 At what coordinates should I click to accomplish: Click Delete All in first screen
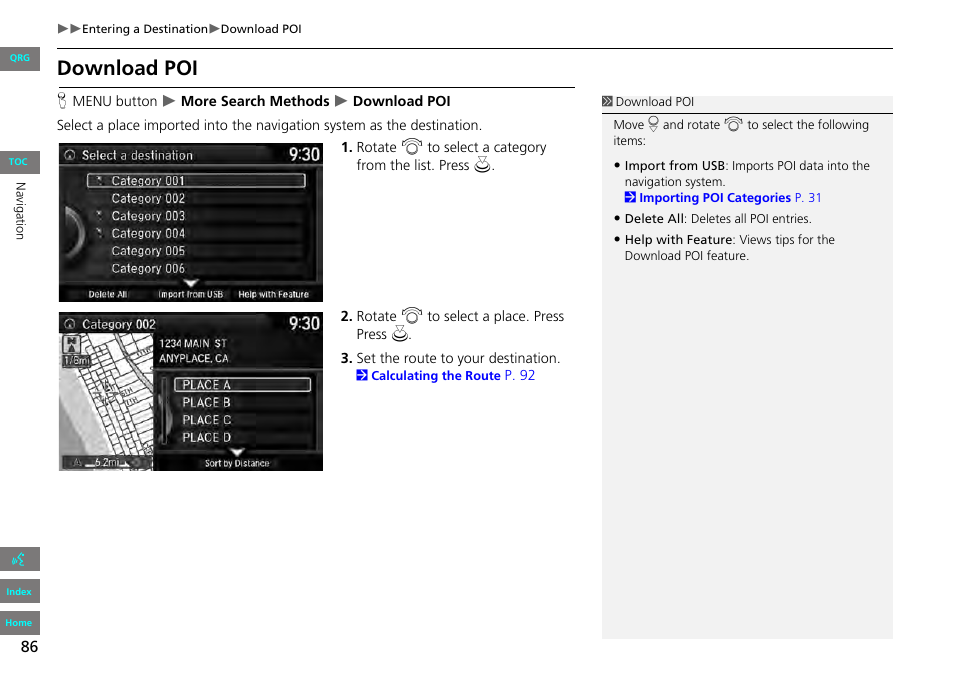108,294
